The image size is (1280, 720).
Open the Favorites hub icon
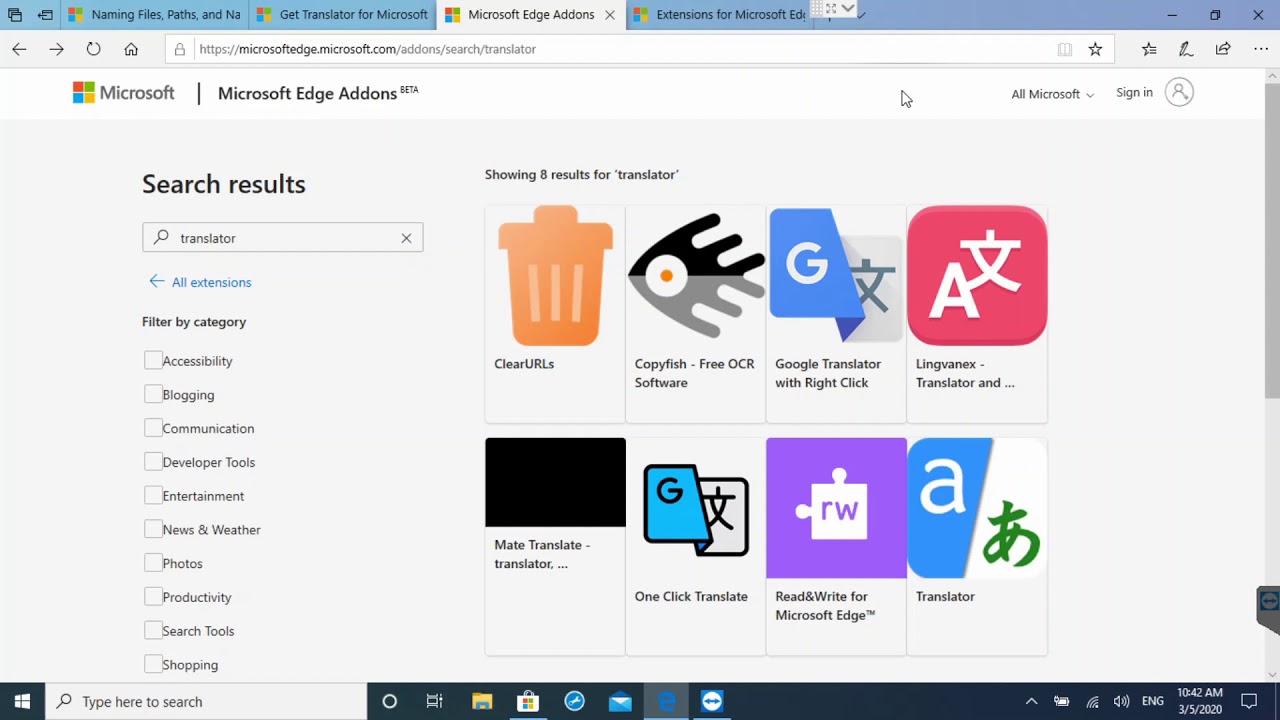point(1149,49)
